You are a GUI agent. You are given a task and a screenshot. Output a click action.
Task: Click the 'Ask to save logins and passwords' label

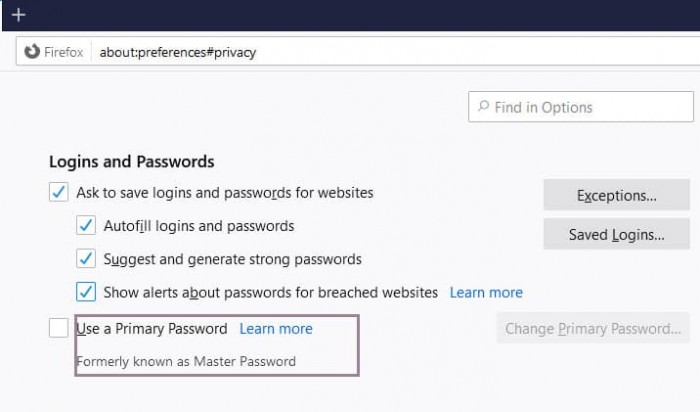click(x=225, y=193)
